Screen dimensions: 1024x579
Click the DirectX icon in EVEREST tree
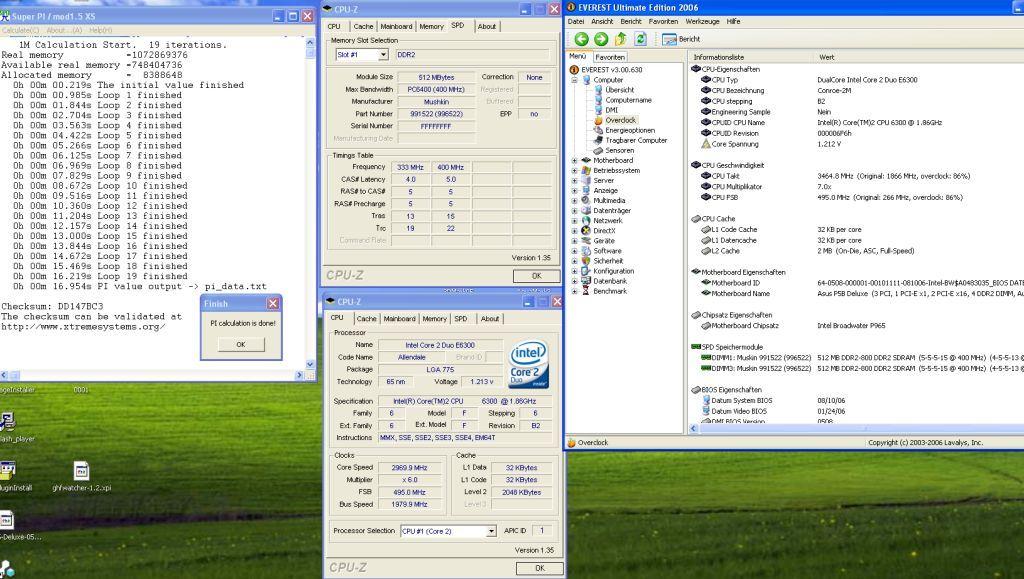click(x=586, y=230)
